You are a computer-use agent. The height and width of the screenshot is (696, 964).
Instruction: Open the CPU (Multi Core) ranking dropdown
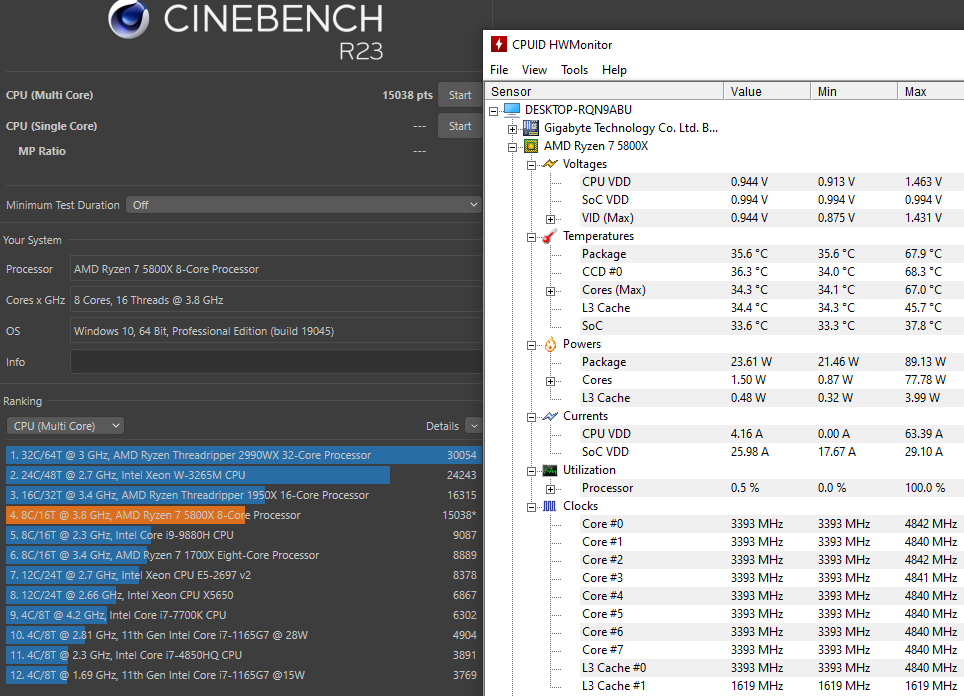point(65,426)
